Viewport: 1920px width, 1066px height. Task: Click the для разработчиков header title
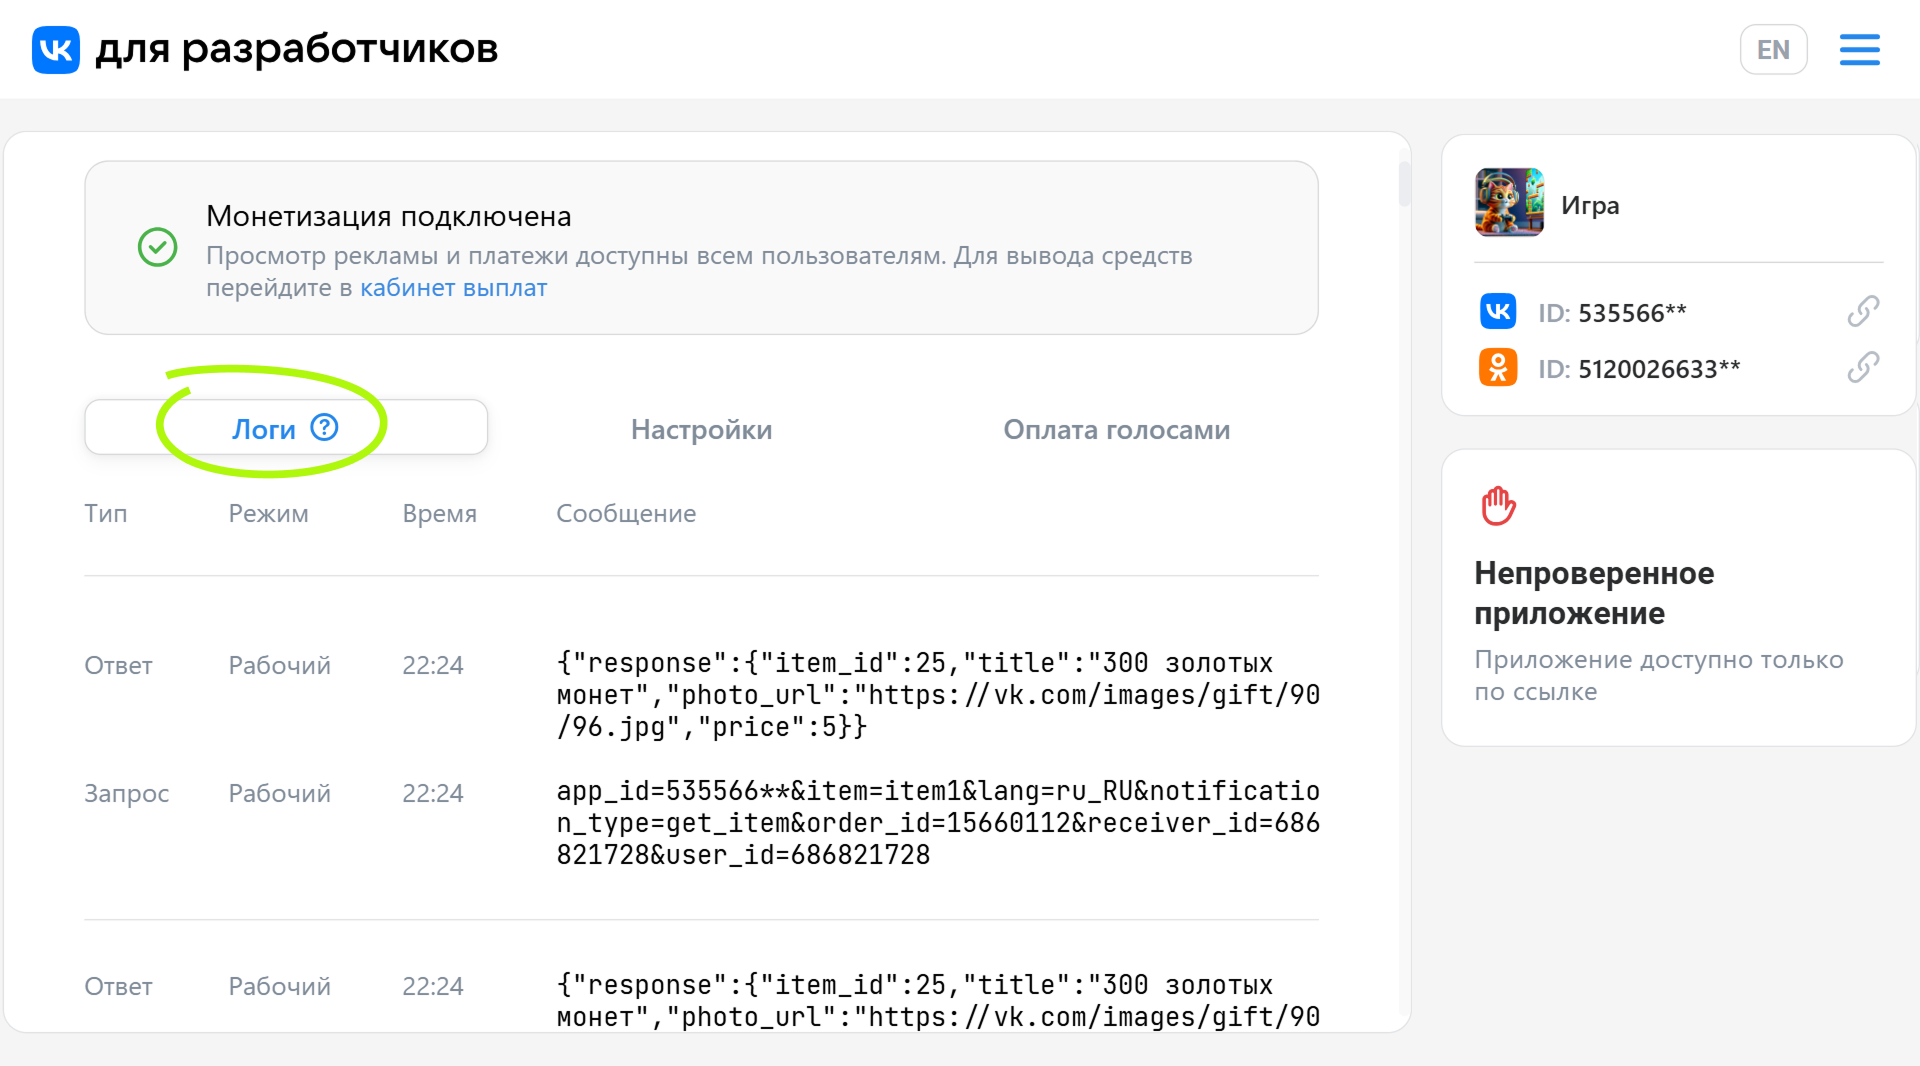(296, 48)
